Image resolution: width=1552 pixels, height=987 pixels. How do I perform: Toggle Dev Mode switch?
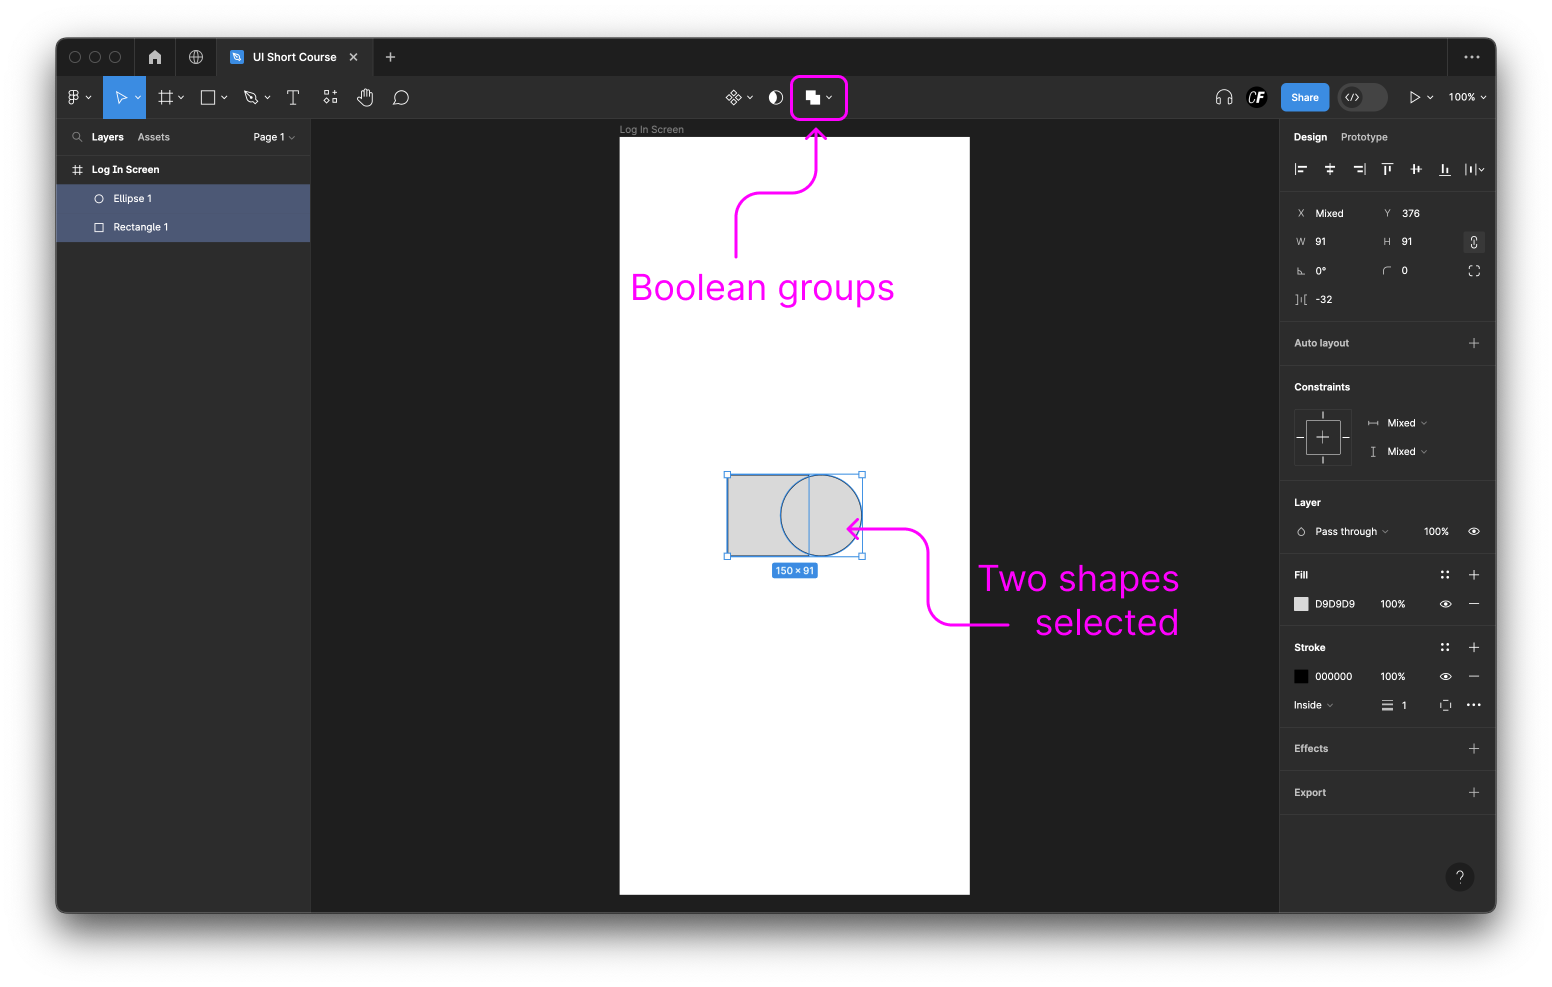[1362, 97]
